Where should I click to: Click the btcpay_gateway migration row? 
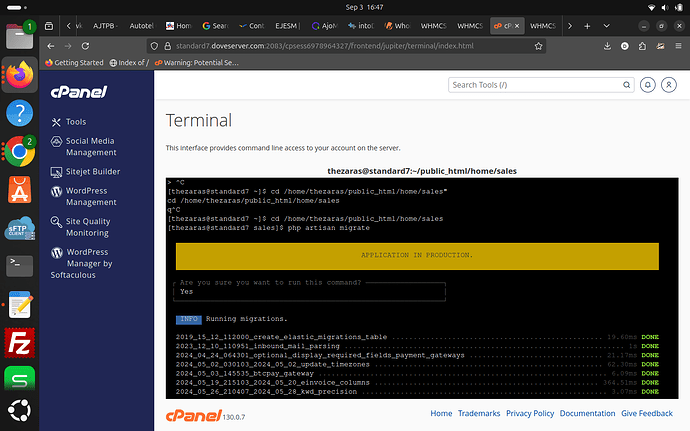pyautogui.click(x=417, y=373)
